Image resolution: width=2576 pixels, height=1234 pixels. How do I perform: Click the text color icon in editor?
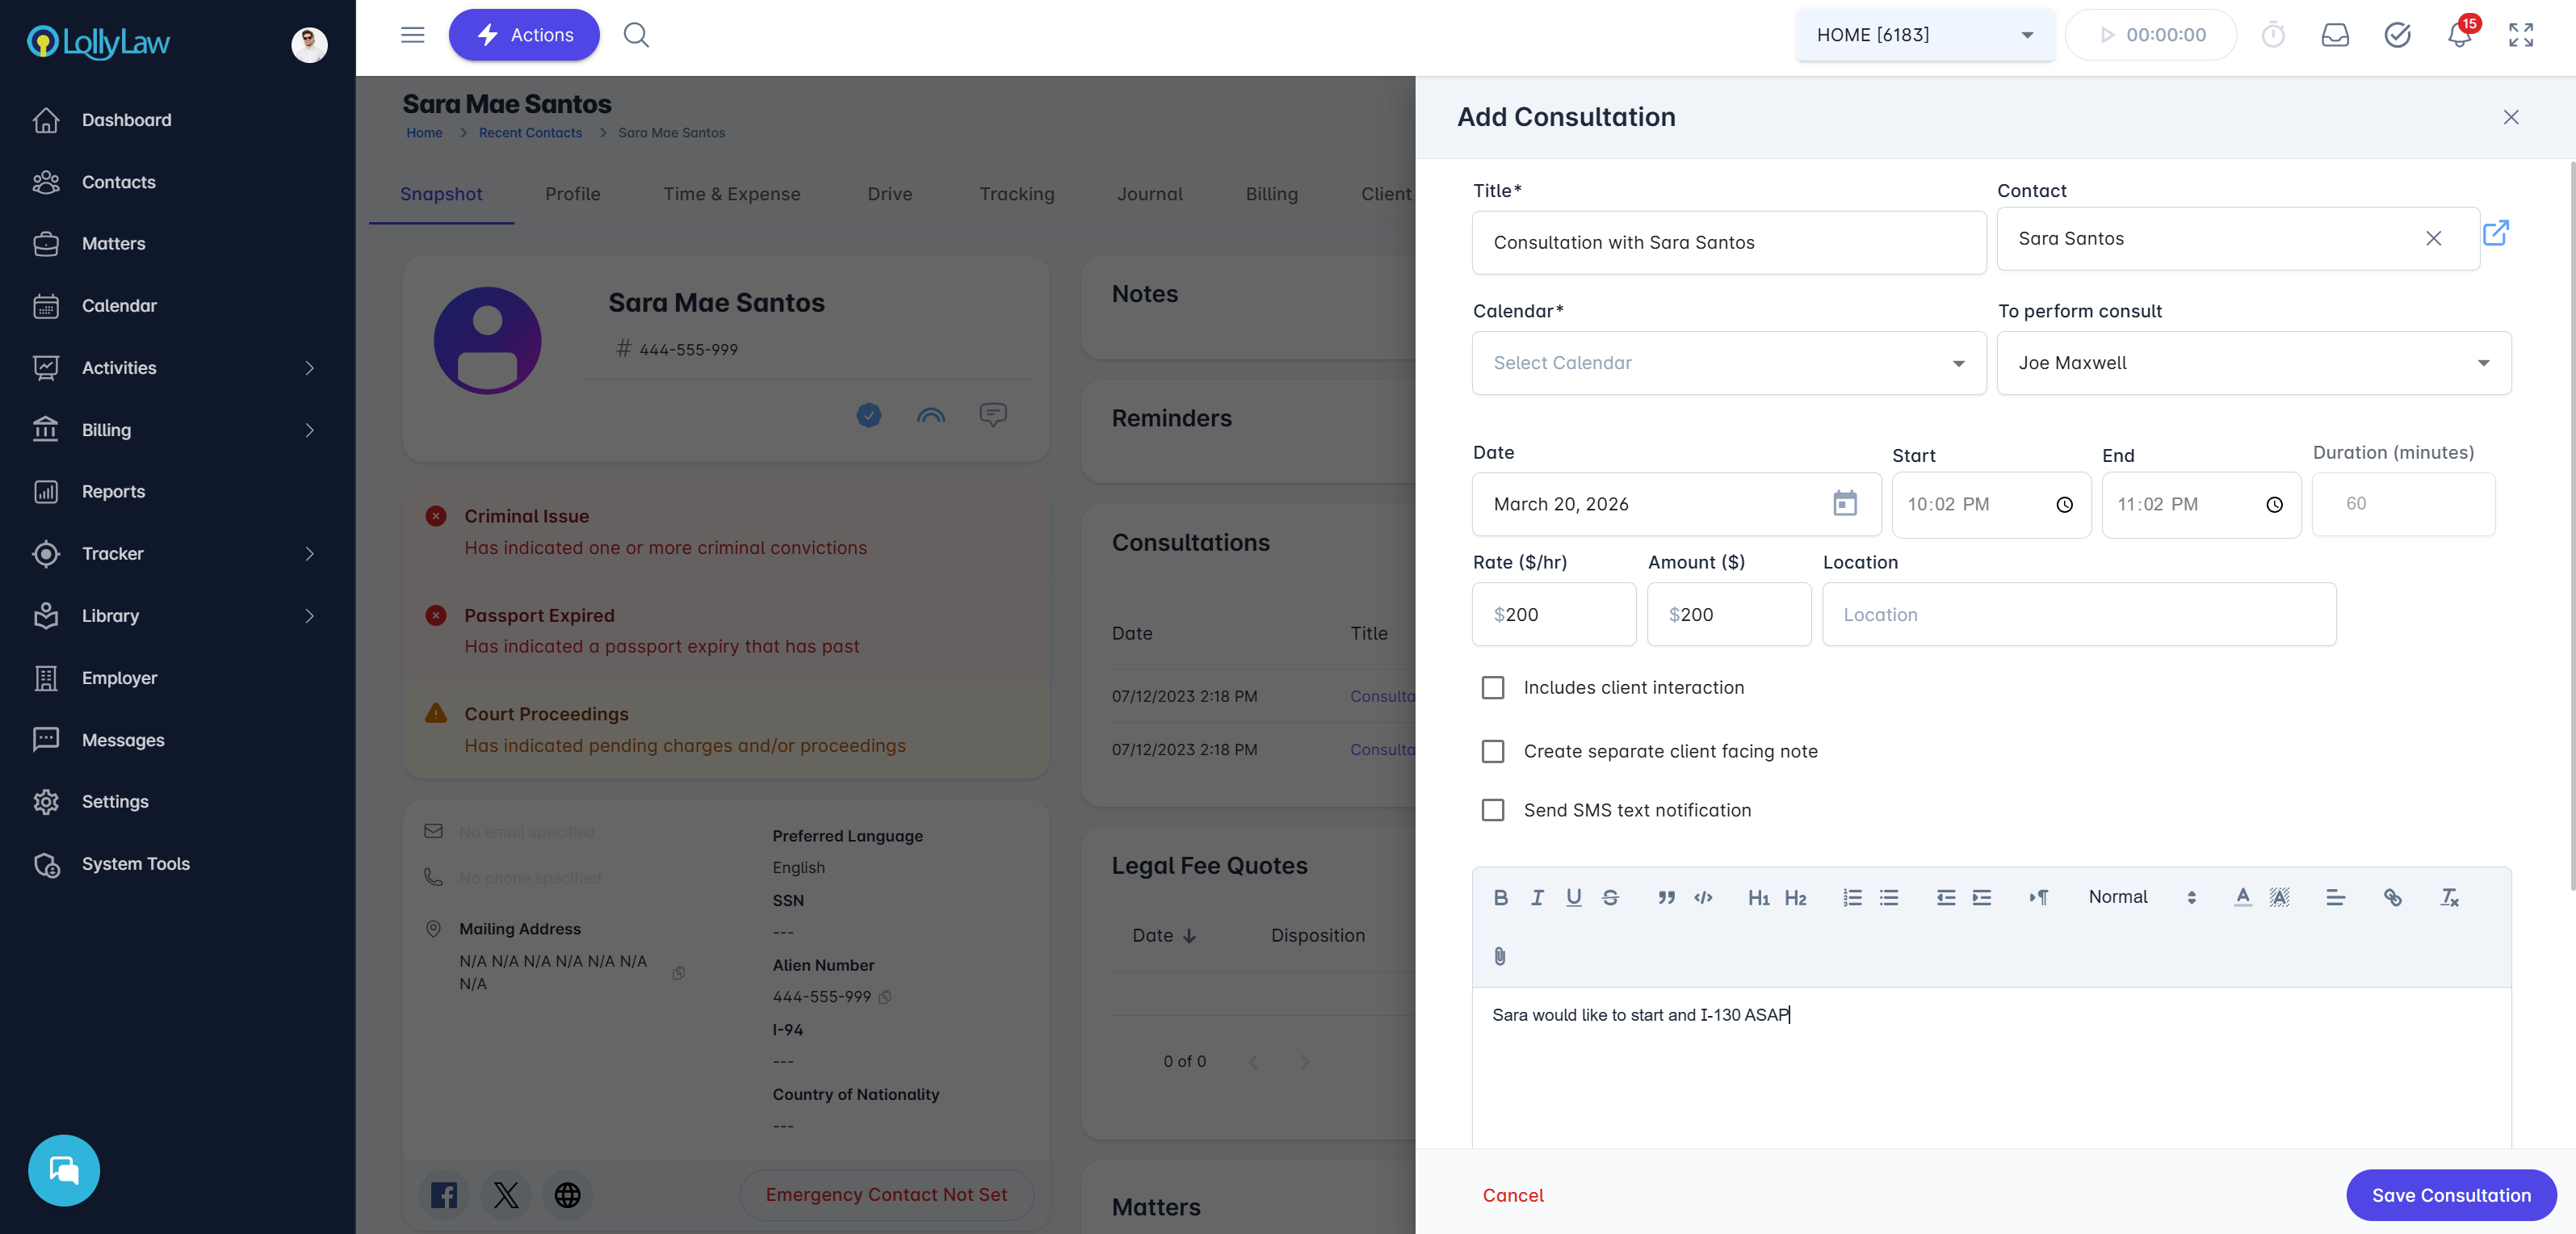click(2243, 897)
